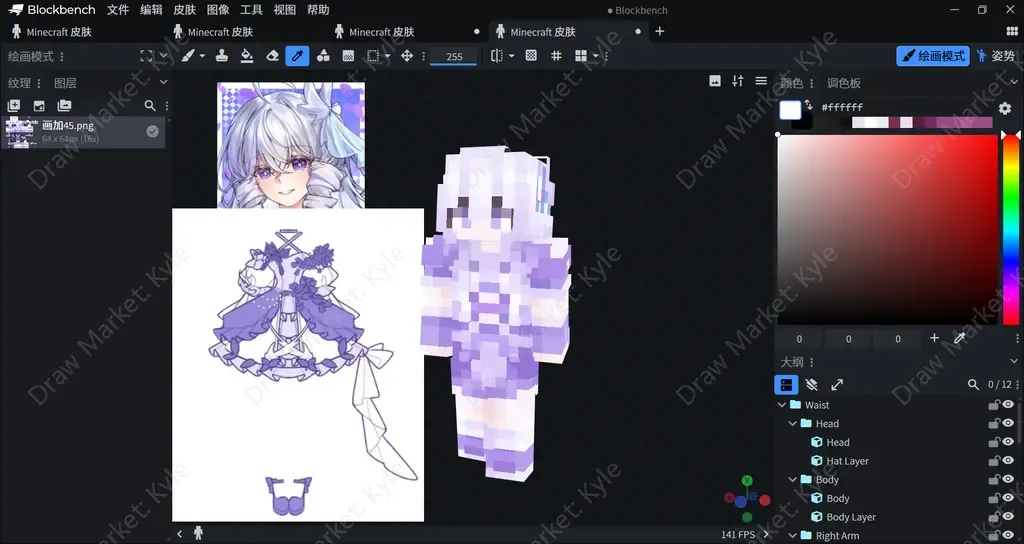Click the unlink layers icon in outliner toolbar
The width and height of the screenshot is (1024, 544).
click(812, 385)
